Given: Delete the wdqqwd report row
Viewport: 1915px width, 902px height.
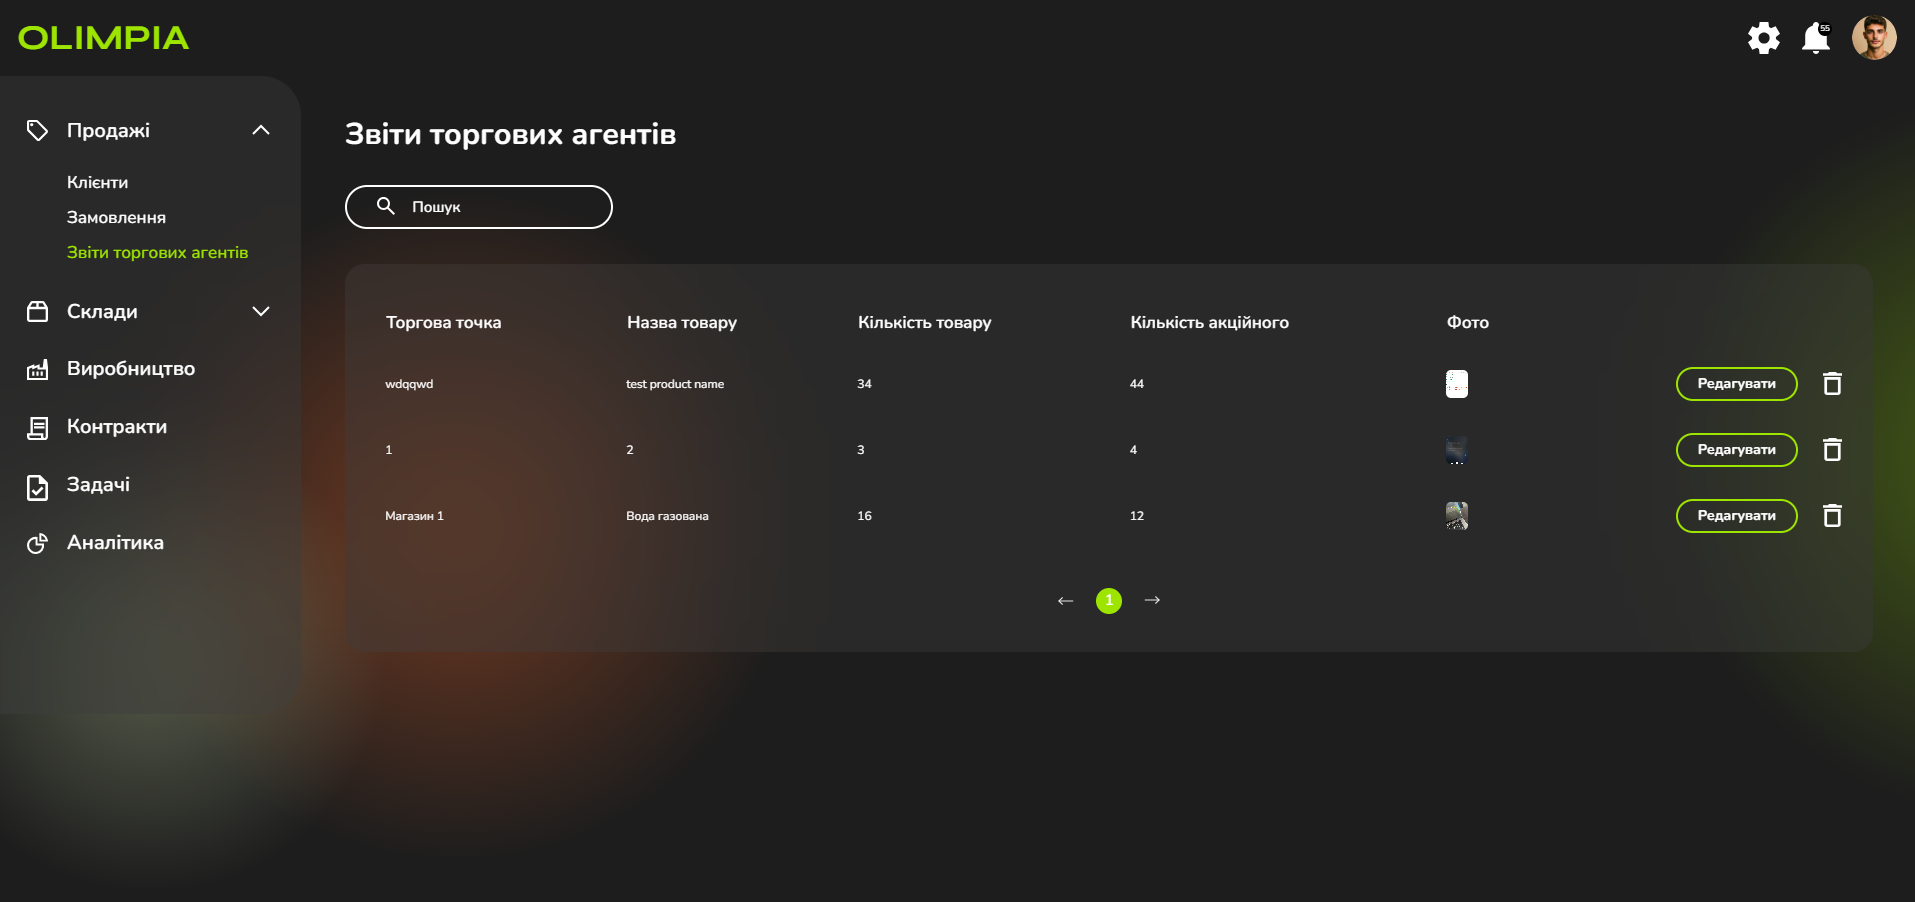Looking at the screenshot, I should (x=1832, y=384).
